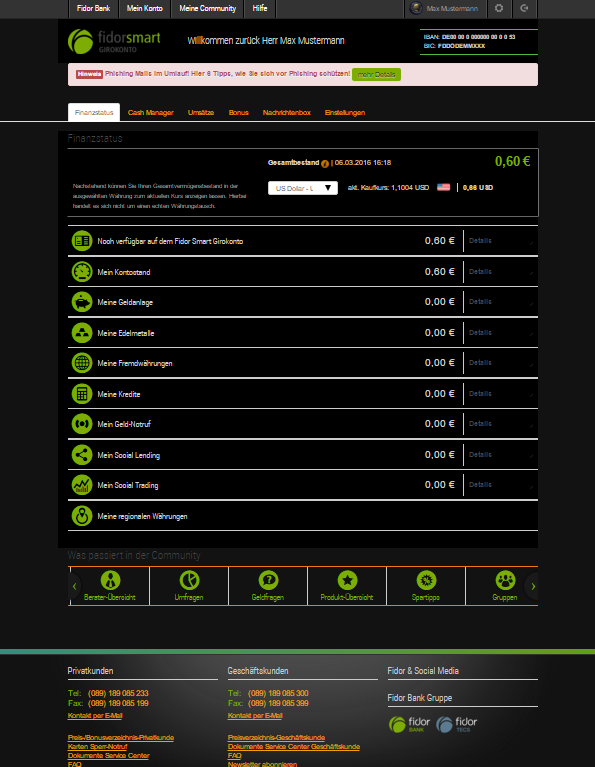Click the Fidor TECS footer logo
Screen dimensions: 595x767
pyautogui.click(x=457, y=724)
